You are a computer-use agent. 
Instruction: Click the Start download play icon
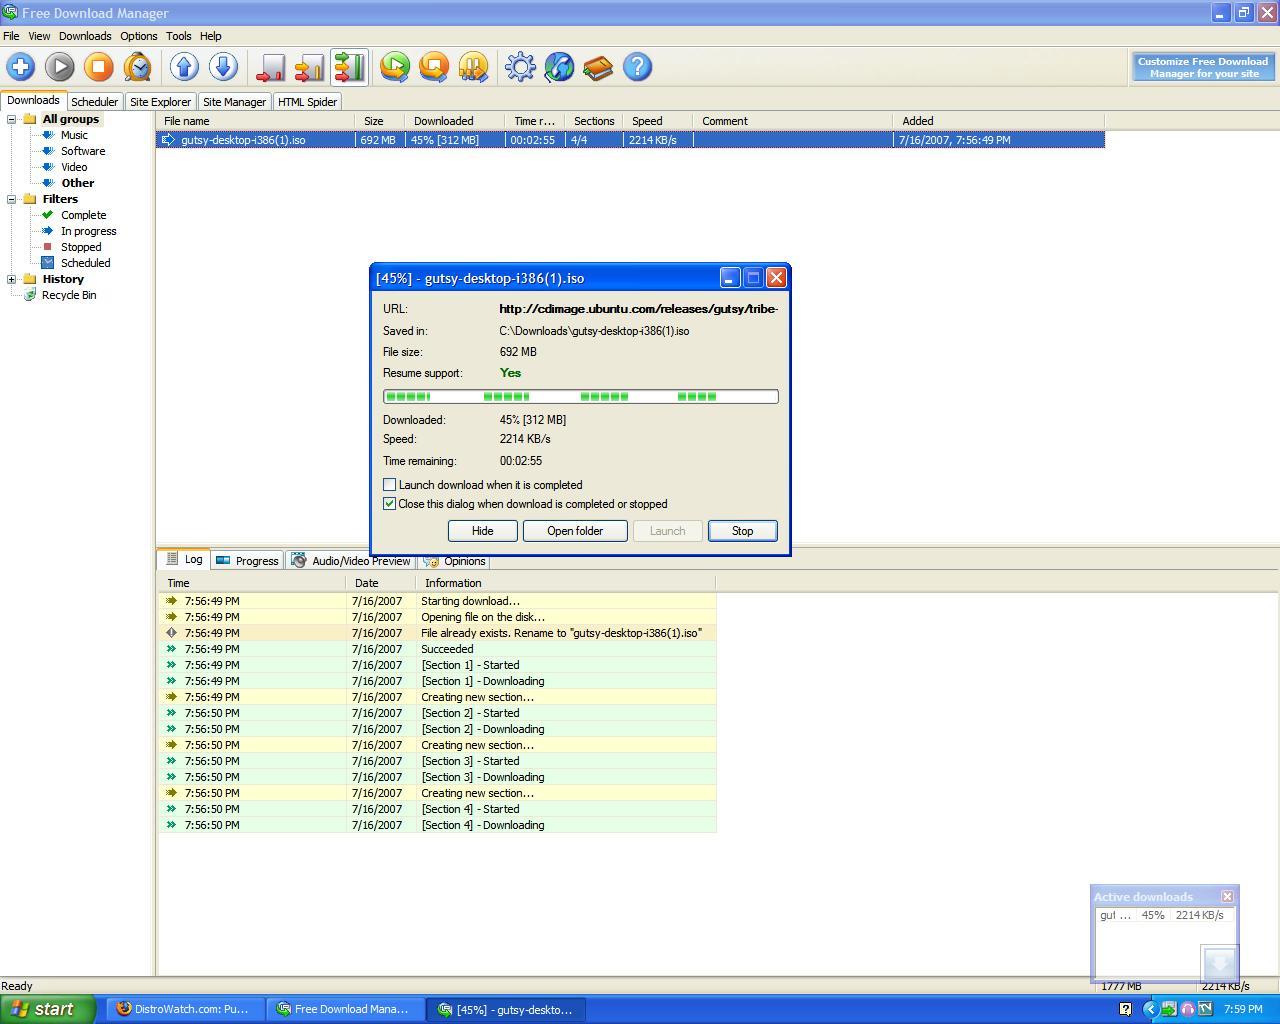[60, 67]
